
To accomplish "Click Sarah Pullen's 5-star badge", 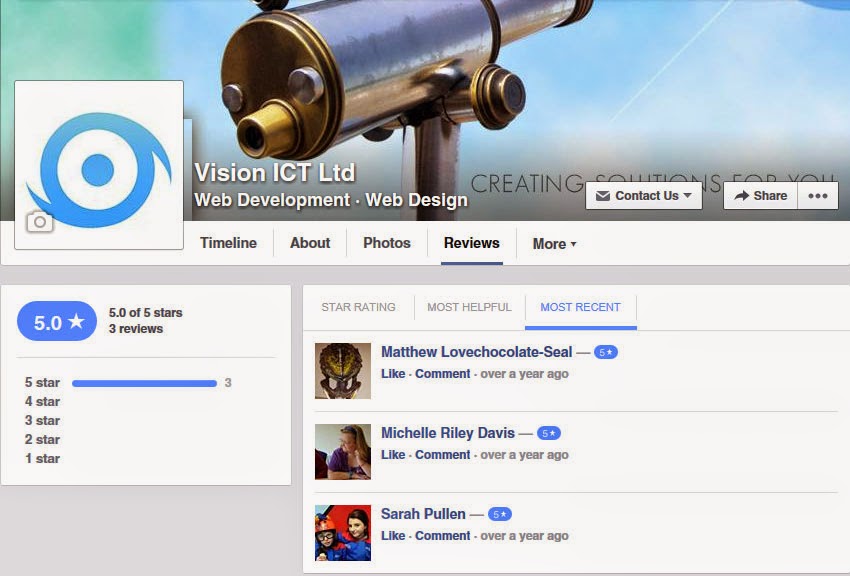I will [499, 514].
